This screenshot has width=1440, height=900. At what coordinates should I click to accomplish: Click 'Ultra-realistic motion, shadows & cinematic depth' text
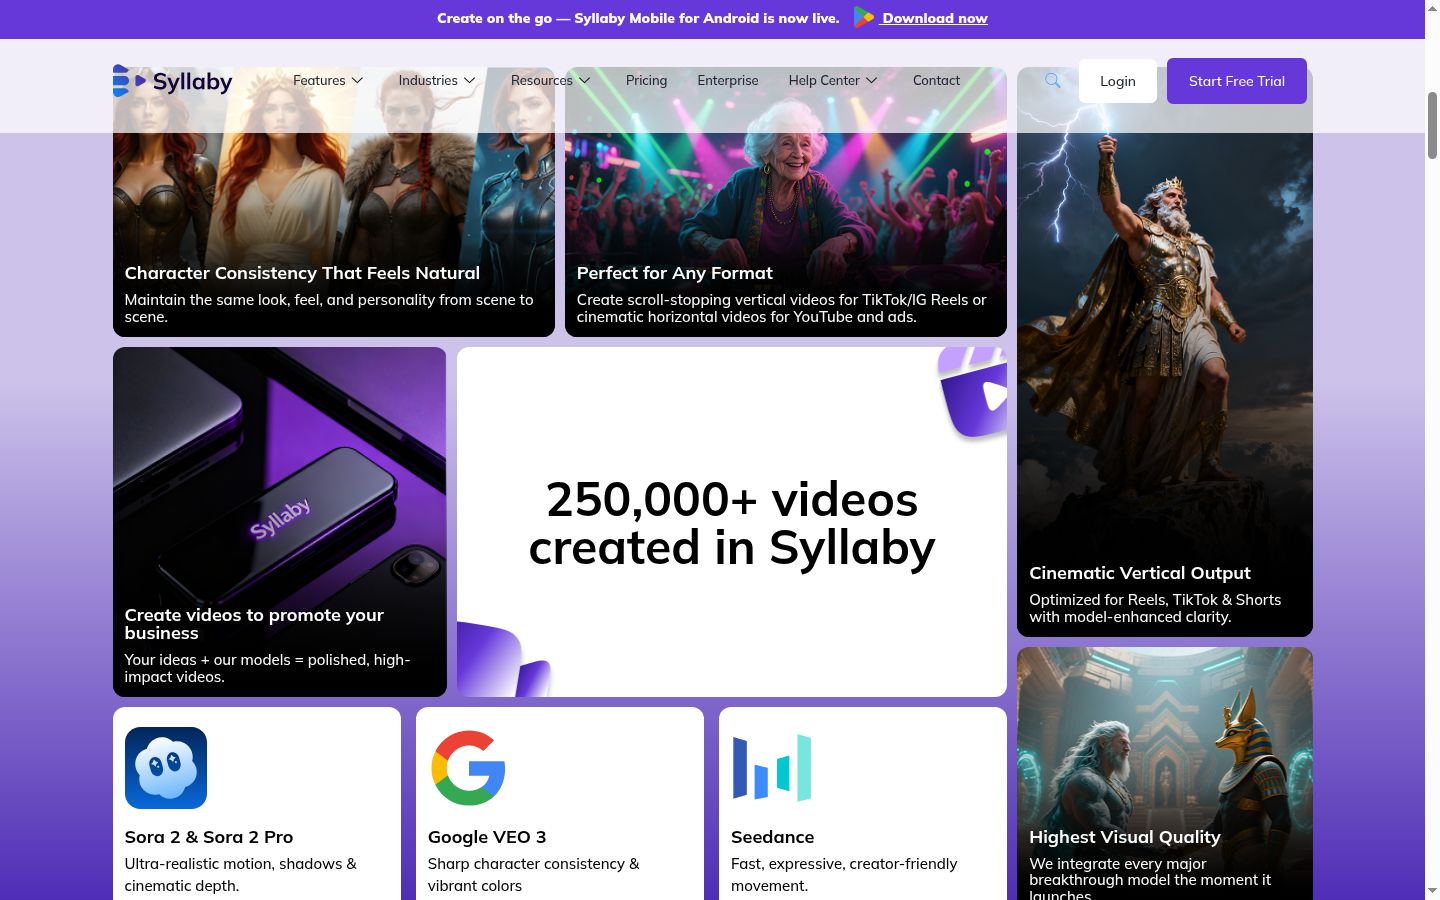(x=241, y=875)
